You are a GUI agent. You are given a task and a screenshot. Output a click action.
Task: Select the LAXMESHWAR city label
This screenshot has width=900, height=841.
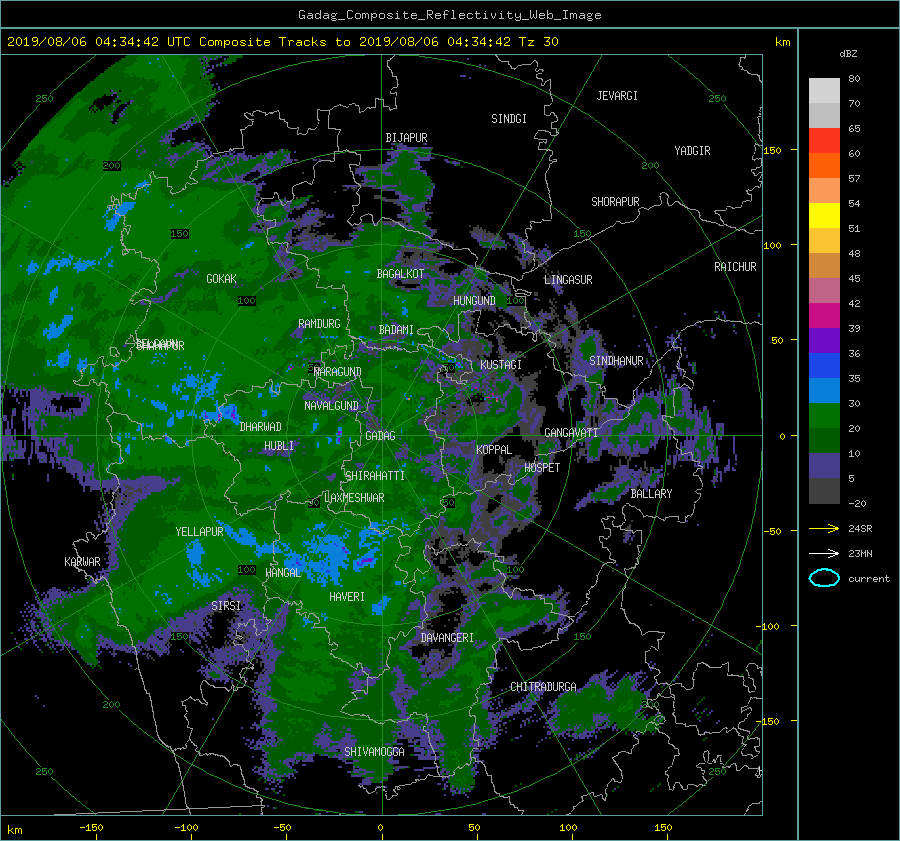[354, 498]
